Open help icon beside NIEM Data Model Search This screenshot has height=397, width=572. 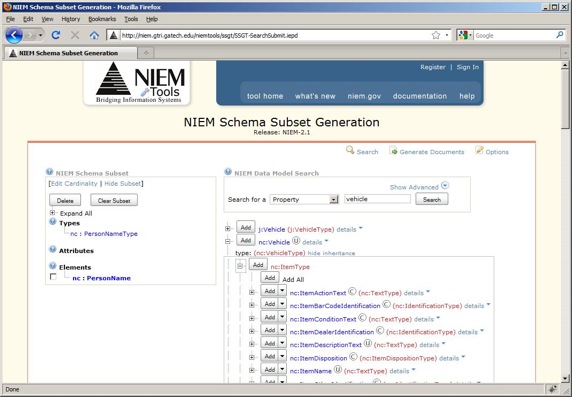(x=228, y=171)
